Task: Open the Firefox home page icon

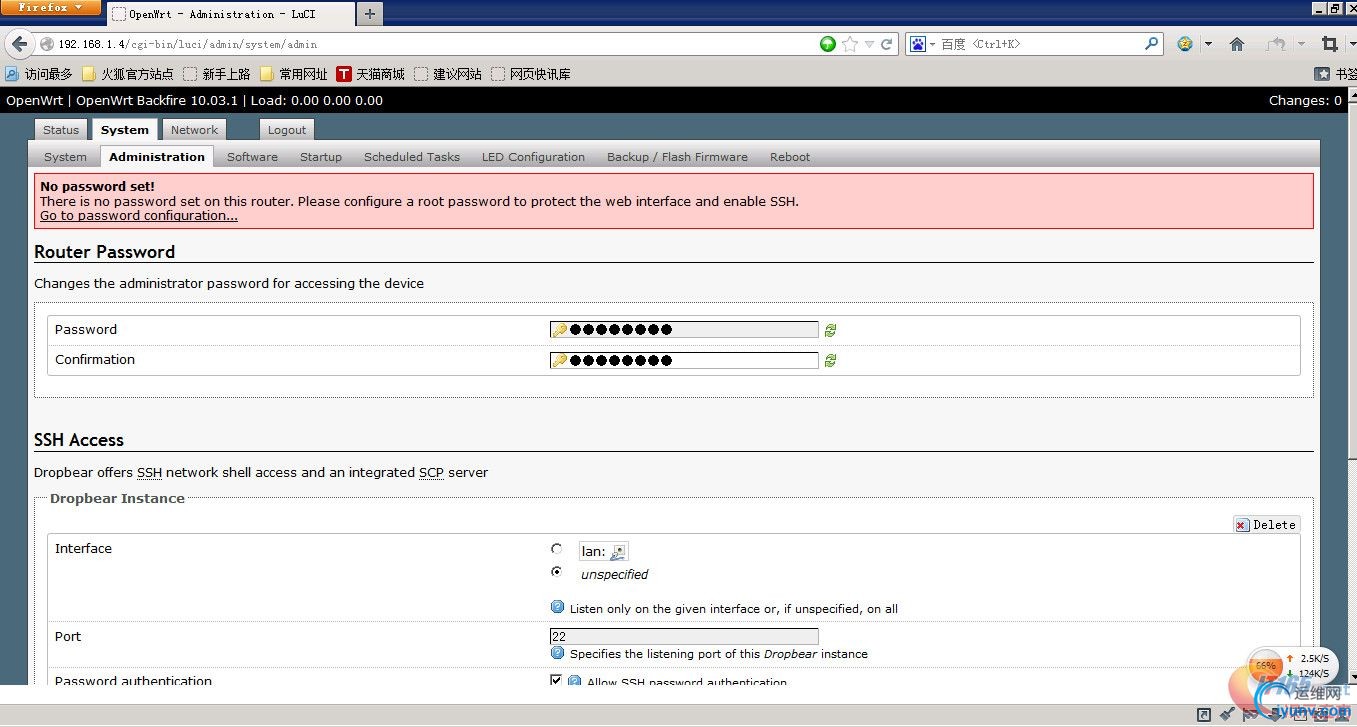Action: (1237, 44)
